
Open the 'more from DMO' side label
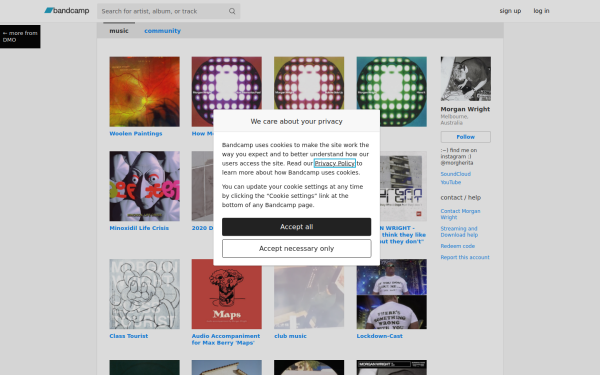coord(20,36)
